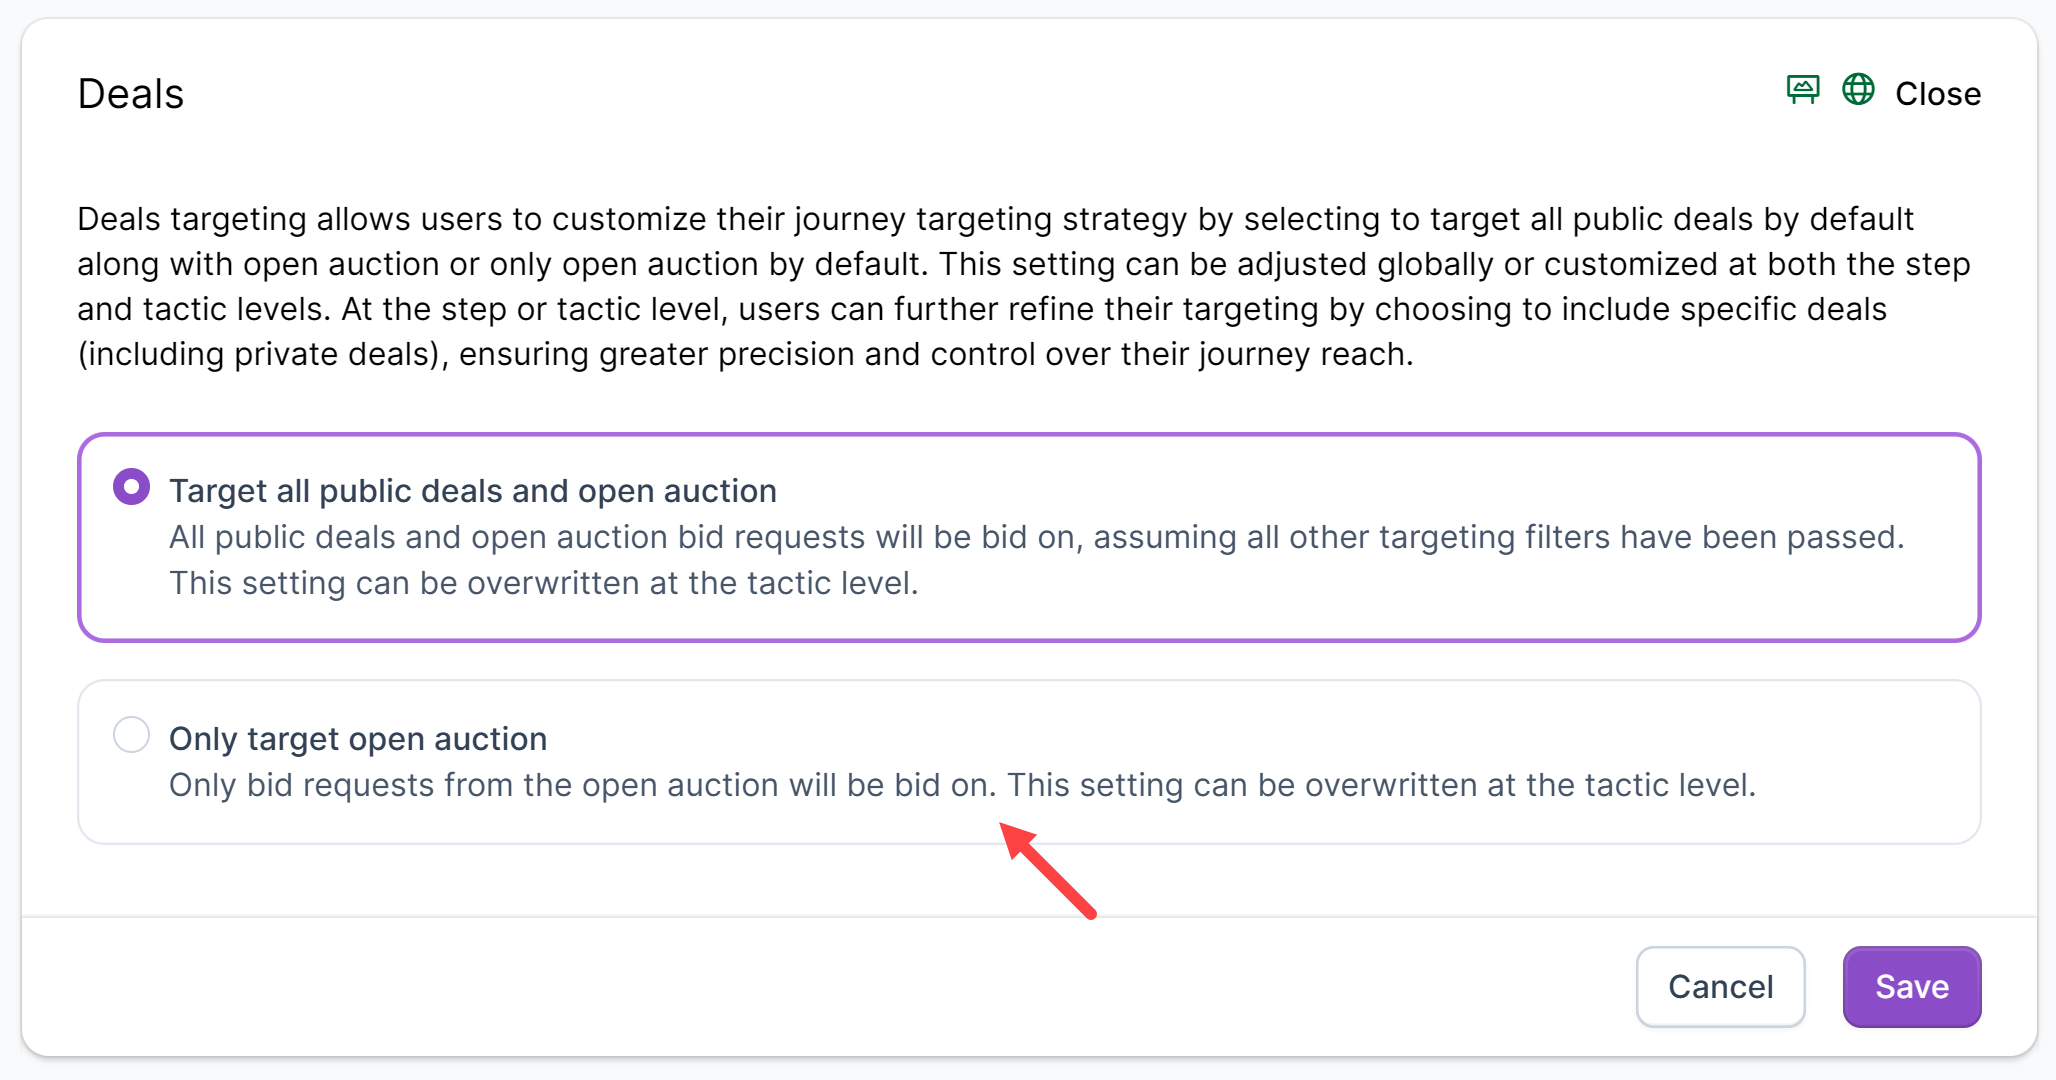
Task: Click the 'Only target open auction' label
Action: pos(358,739)
